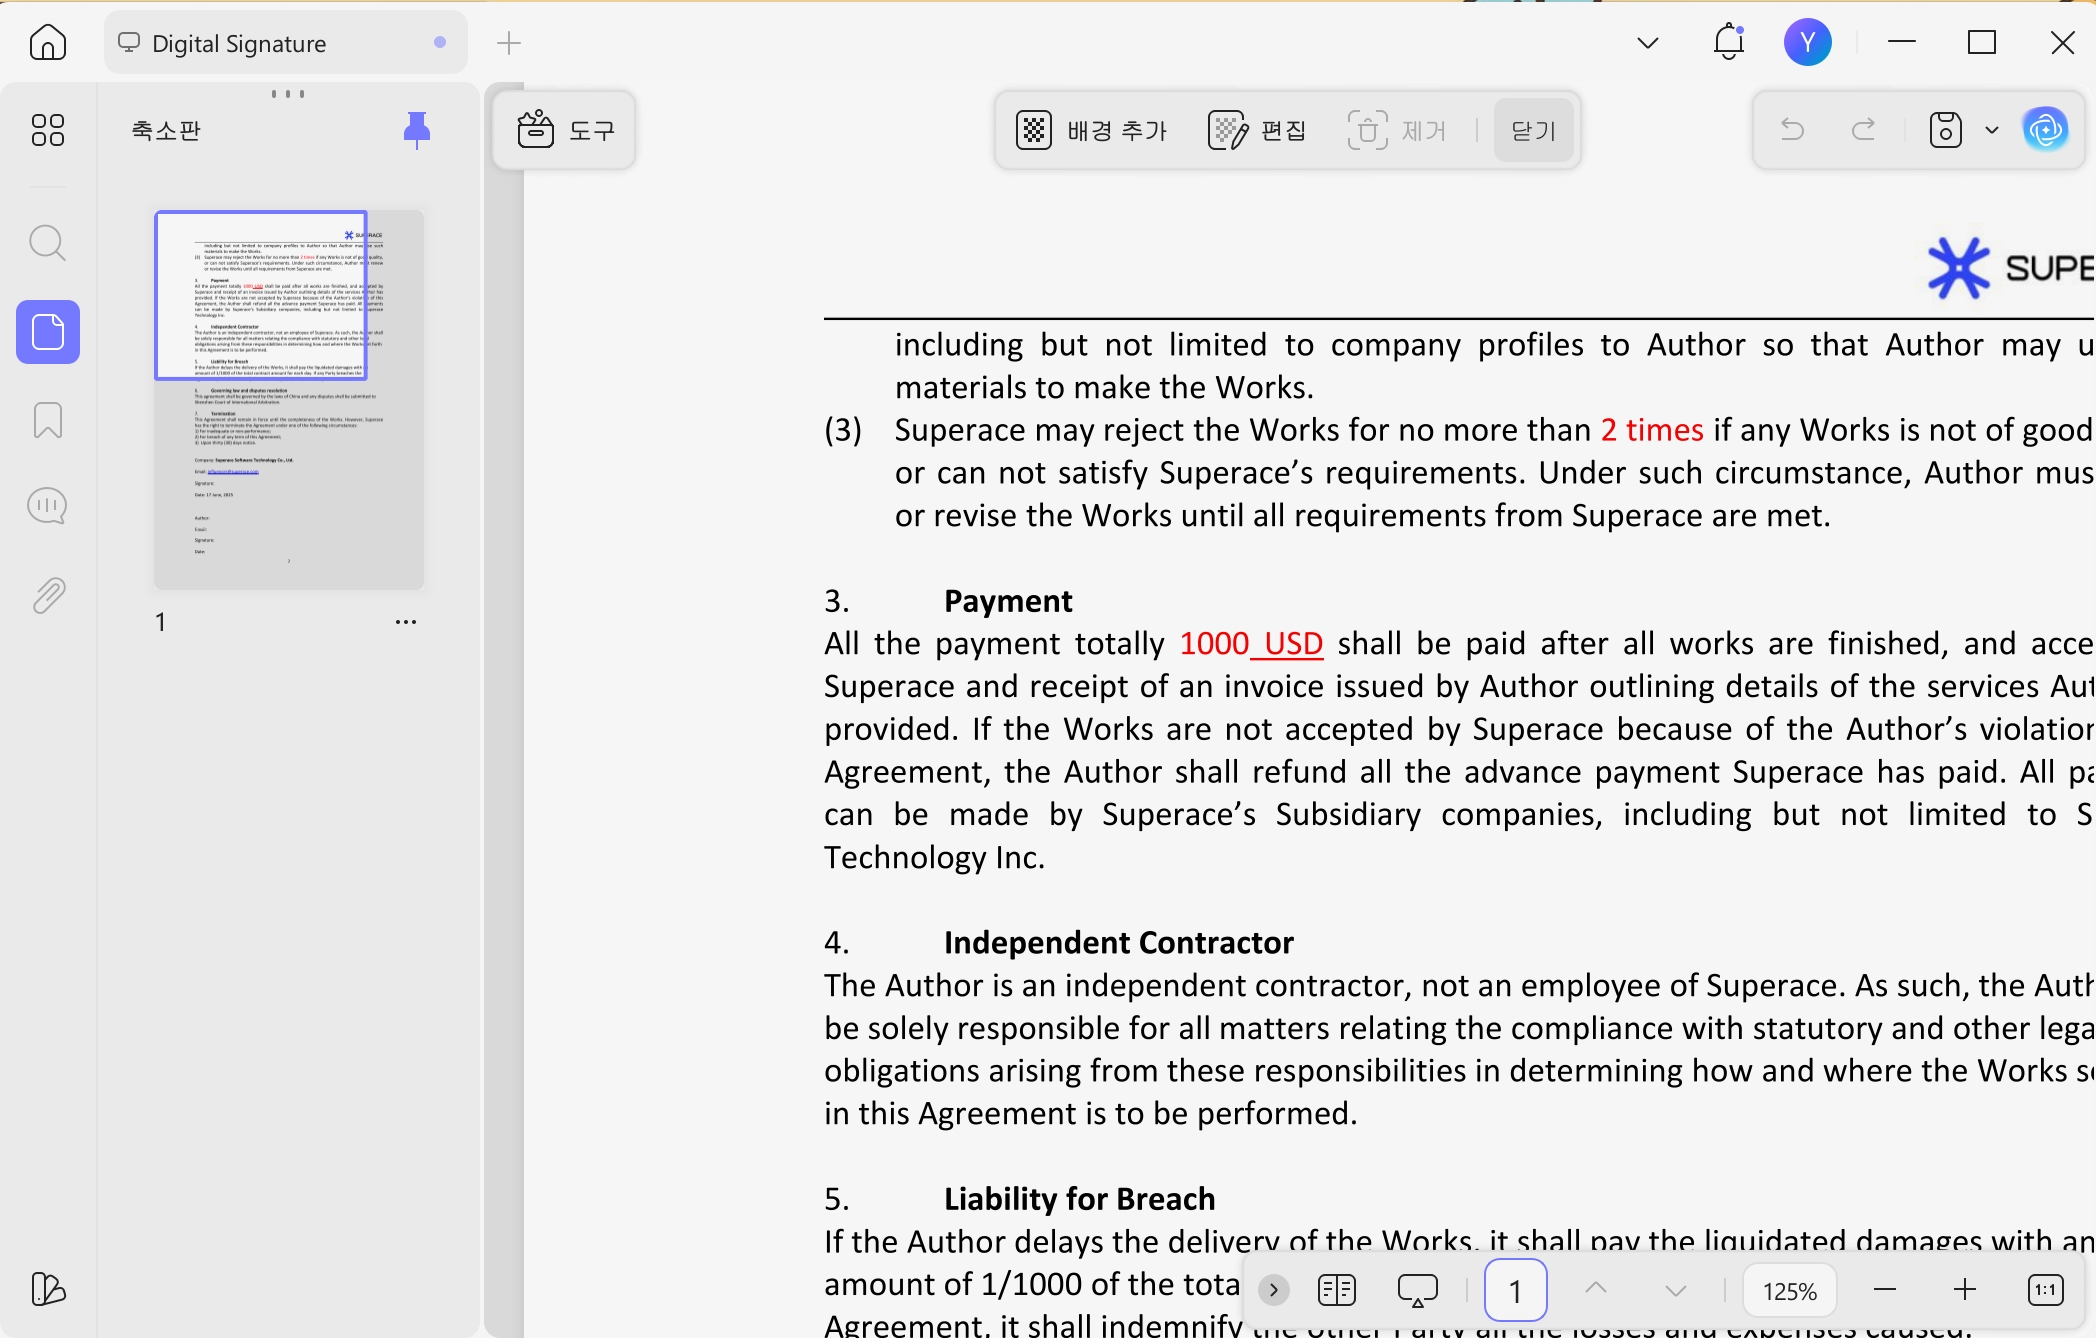The width and height of the screenshot is (2096, 1338).
Task: Redo the last action
Action: click(1864, 130)
